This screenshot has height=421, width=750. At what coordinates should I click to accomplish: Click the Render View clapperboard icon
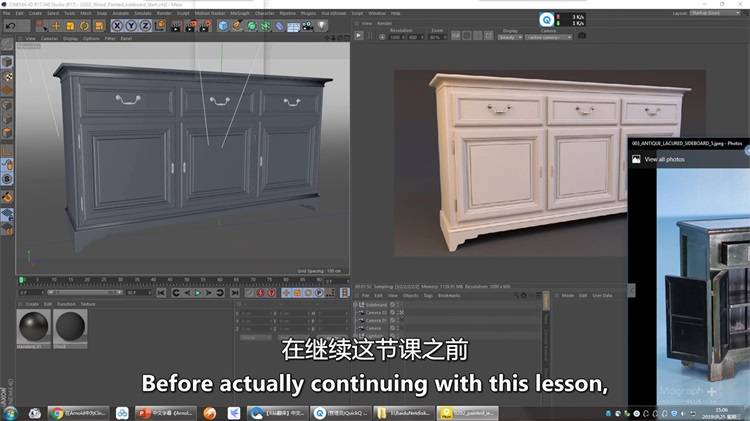(175, 25)
